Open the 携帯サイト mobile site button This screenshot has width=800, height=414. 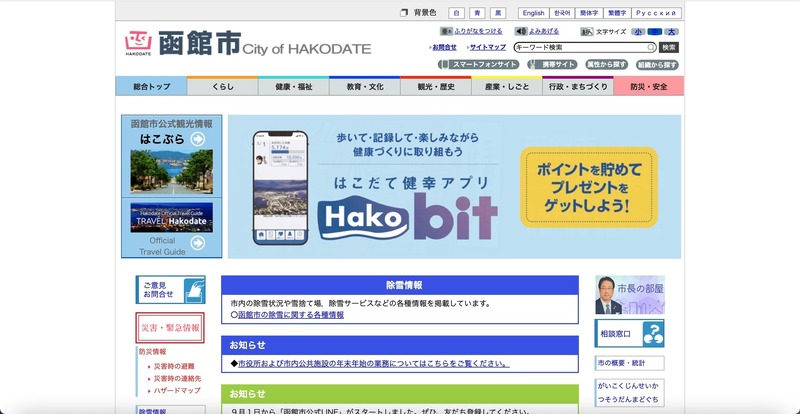tap(553, 64)
